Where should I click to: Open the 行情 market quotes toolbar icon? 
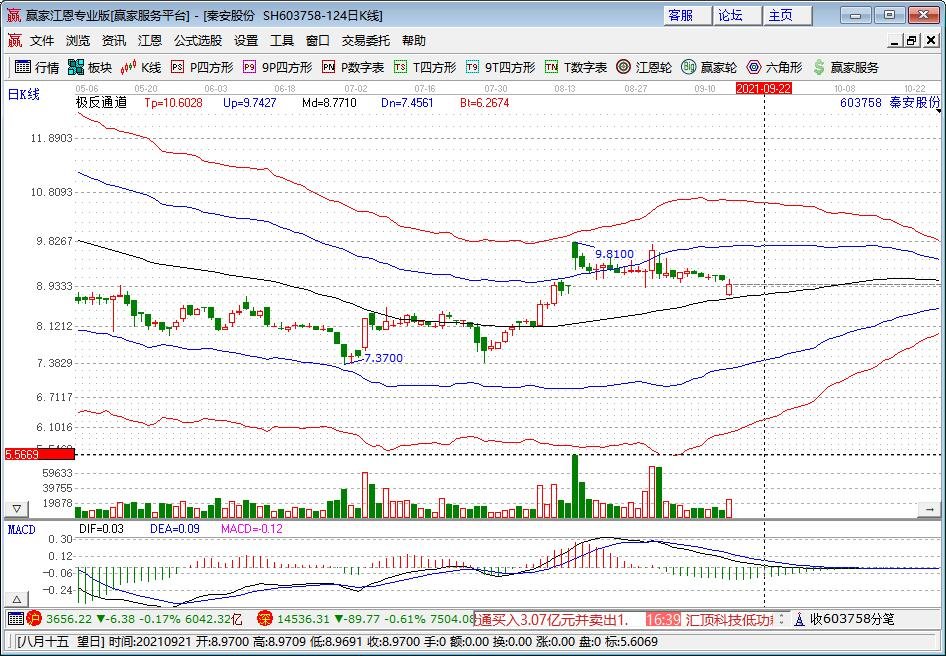pyautogui.click(x=36, y=67)
